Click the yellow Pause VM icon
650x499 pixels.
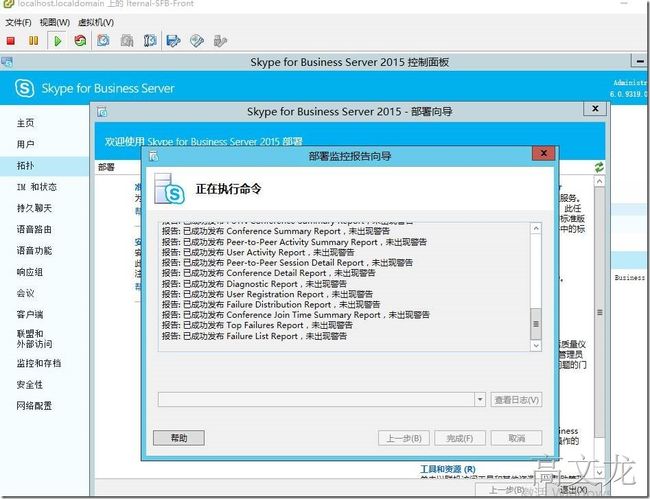(x=34, y=41)
